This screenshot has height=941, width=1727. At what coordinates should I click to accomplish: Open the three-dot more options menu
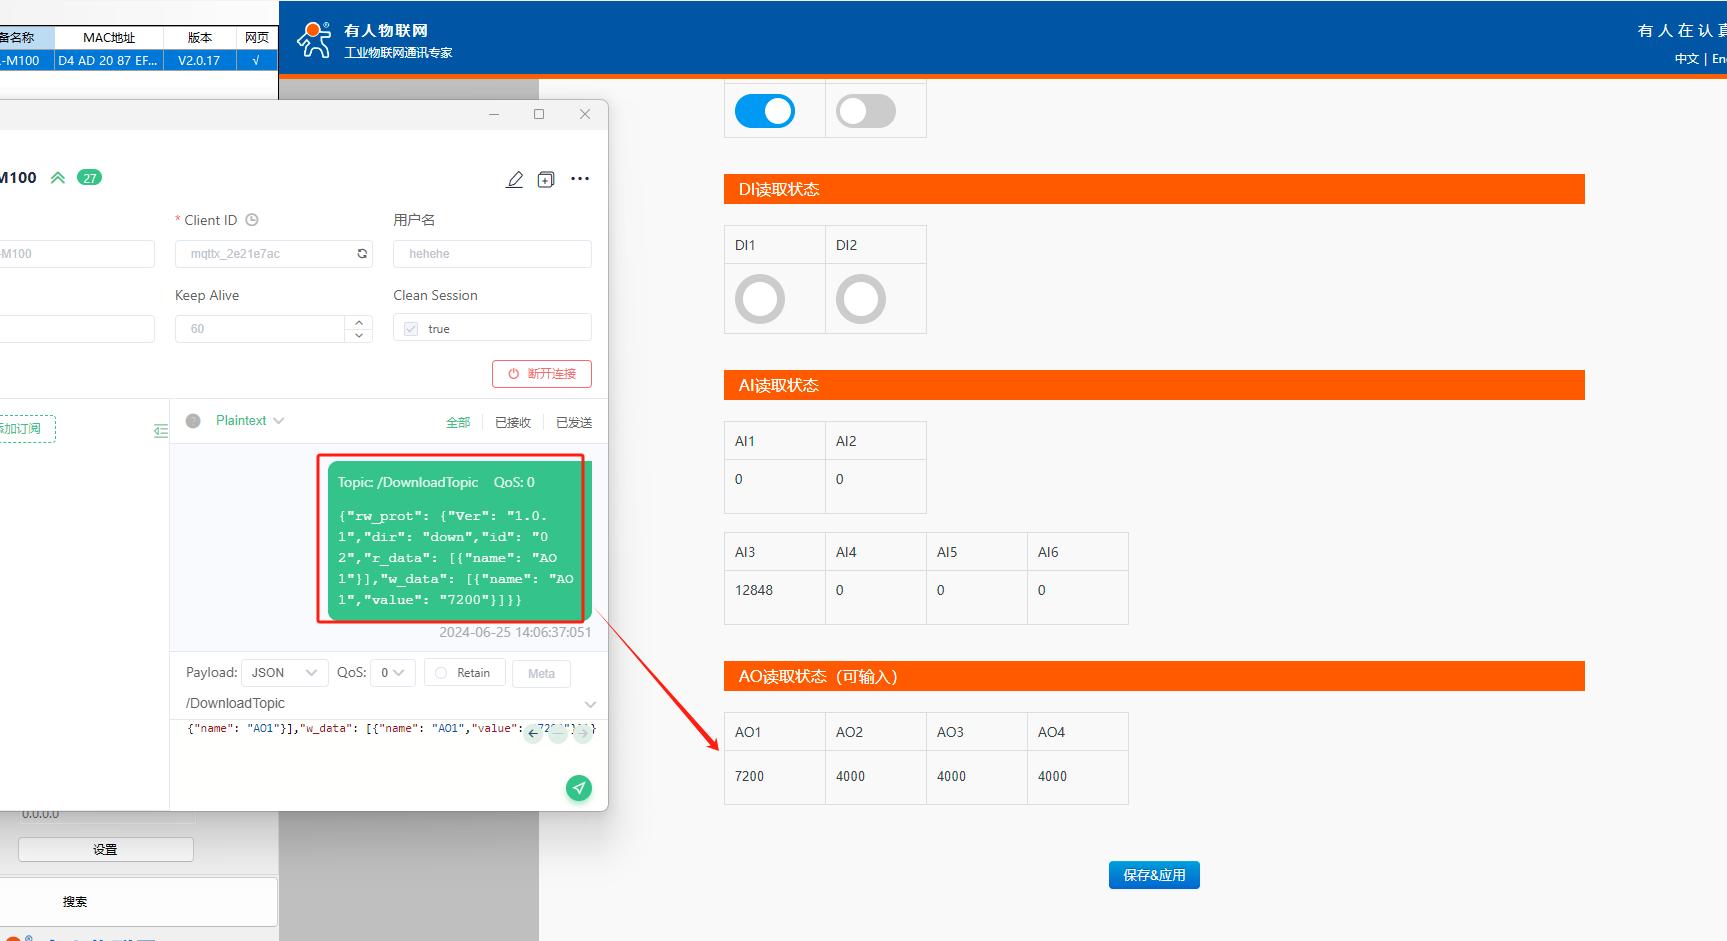coord(580,179)
